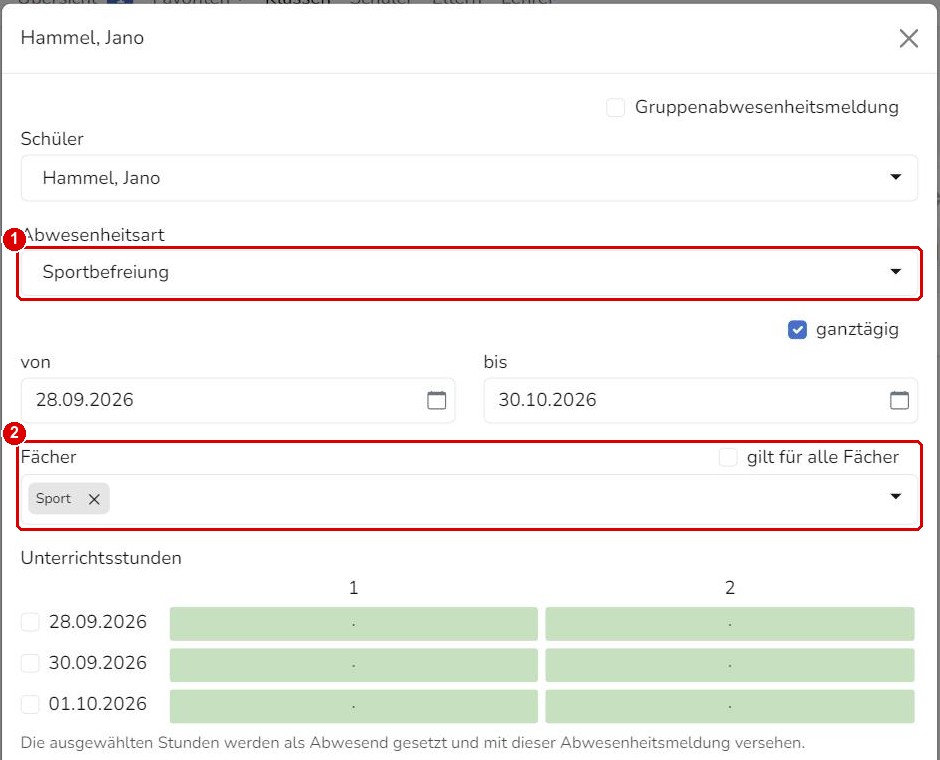This screenshot has width=940, height=760.
Task: Select lesson 1 cell on 30.09.2026
Action: click(x=354, y=665)
